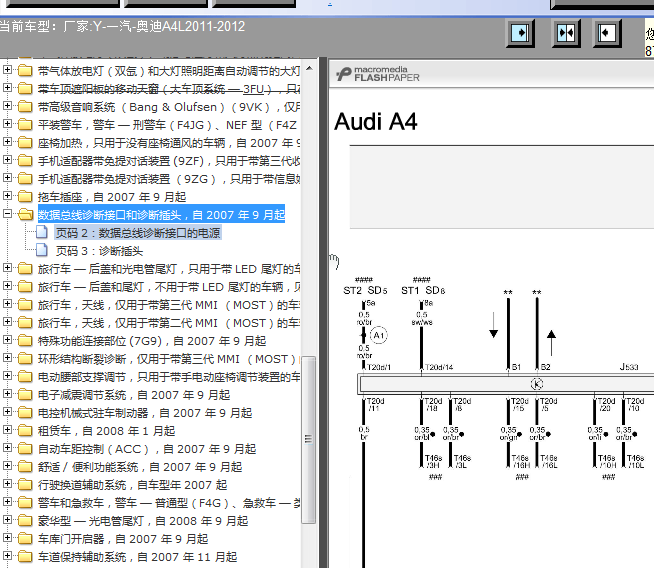Select 旅行车，天线，第三代 MMI entry
654x568 pixels.
pyautogui.click(x=169, y=305)
